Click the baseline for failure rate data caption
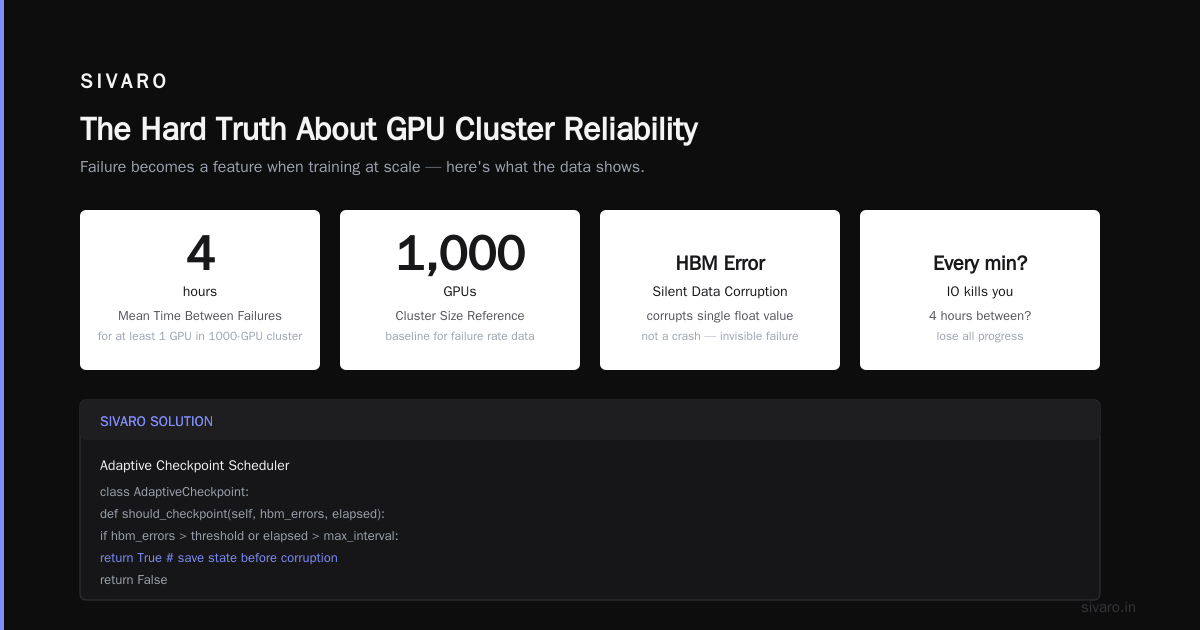This screenshot has width=1200, height=630. (x=460, y=336)
